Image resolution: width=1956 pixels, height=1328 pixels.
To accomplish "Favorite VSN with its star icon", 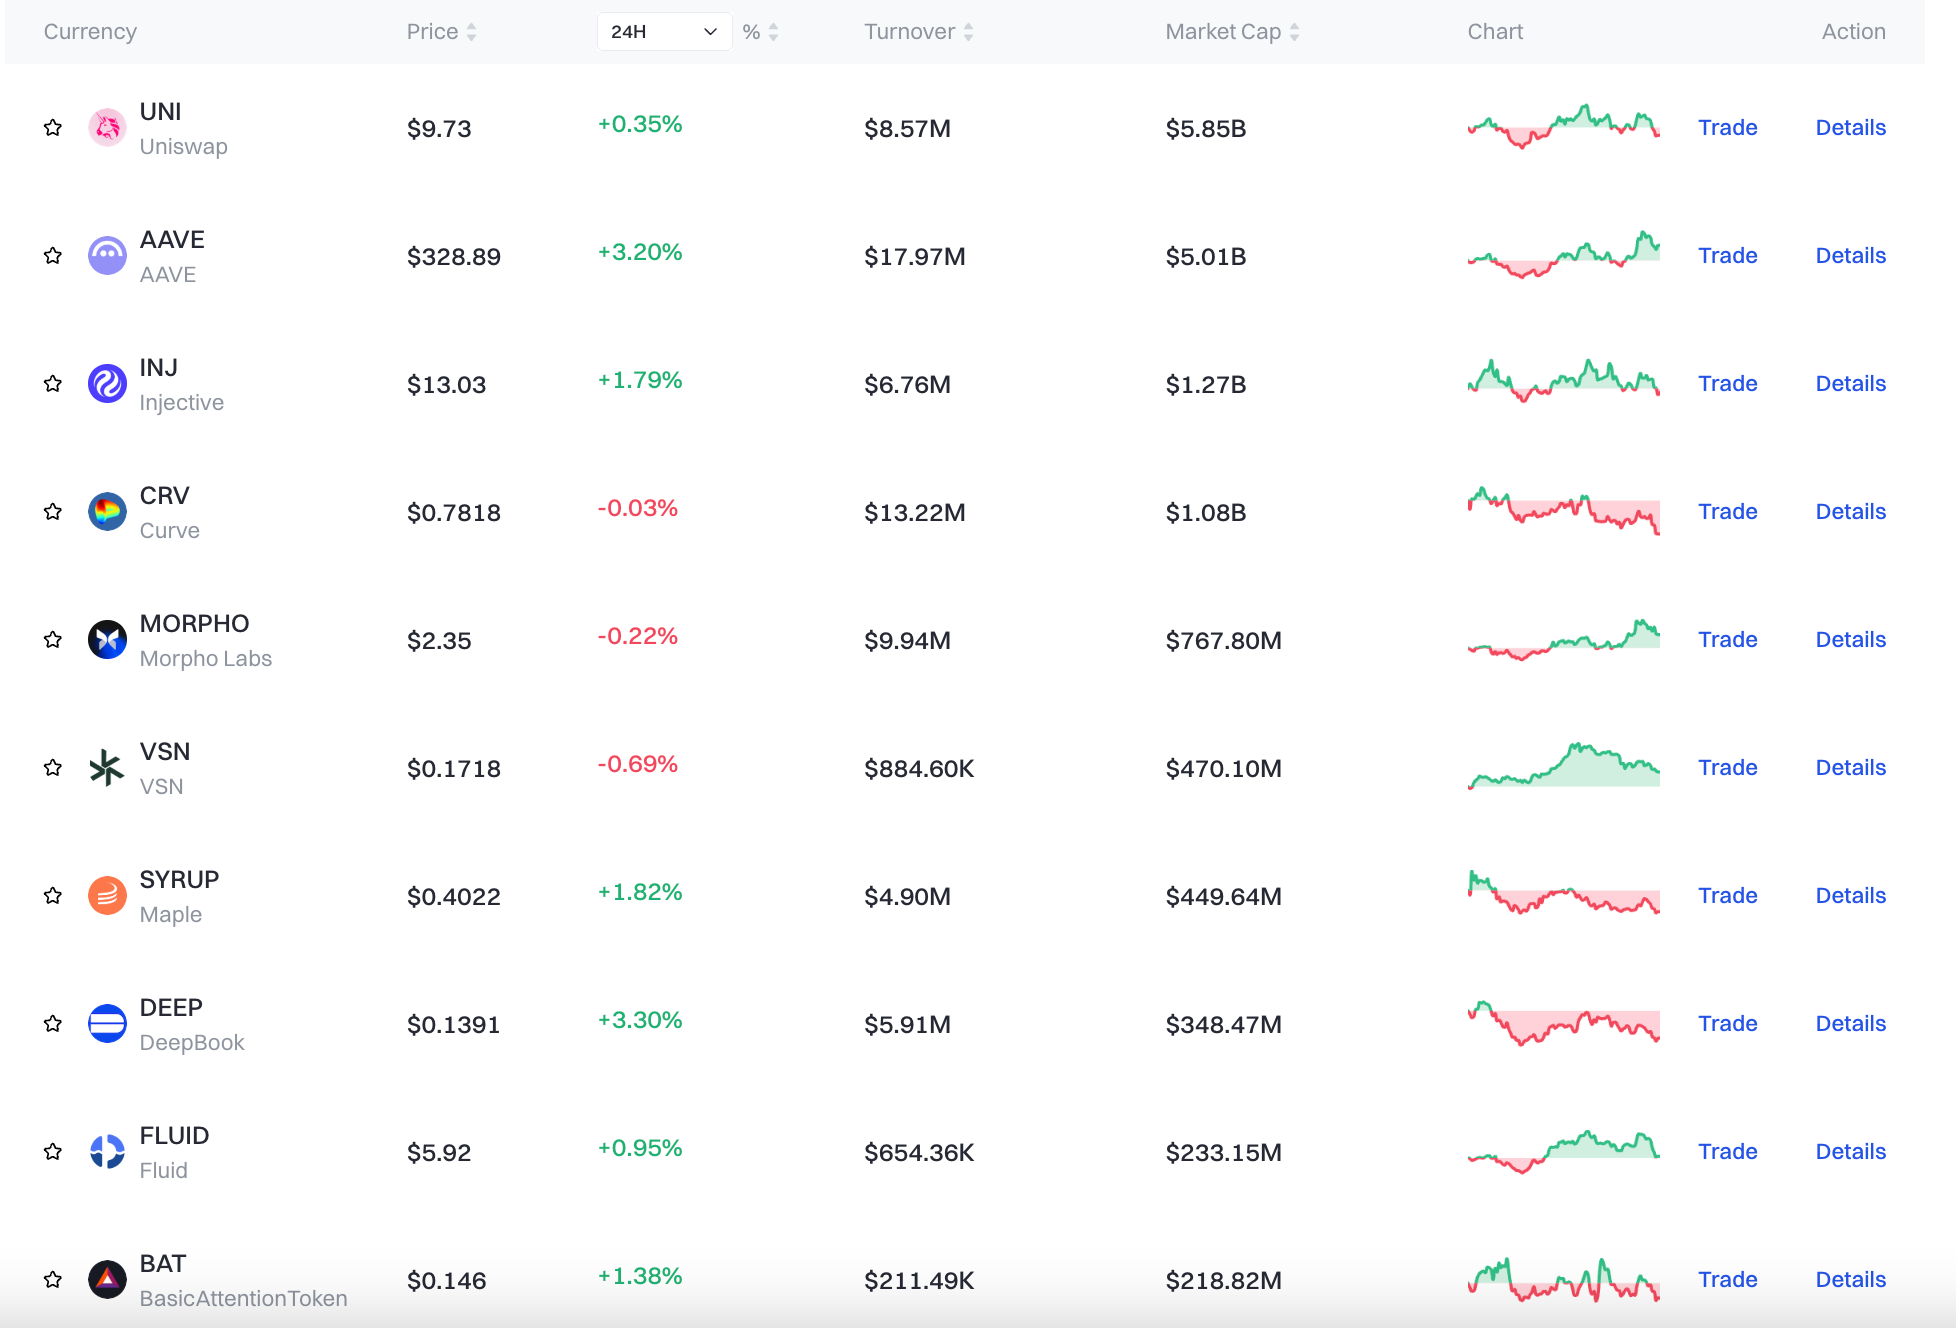I will (53, 768).
